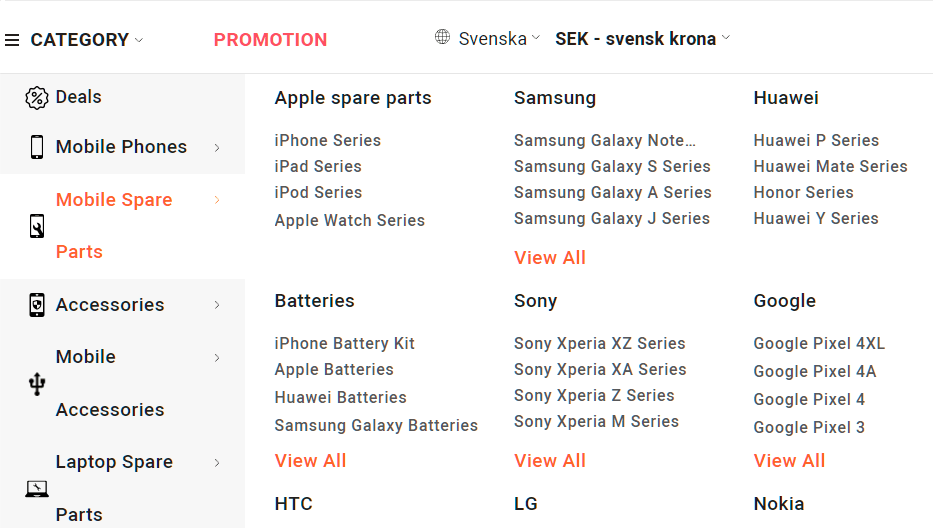This screenshot has height=529, width=934.
Task: Click the Mobile Spare Parts repair icon
Action: click(x=37, y=226)
